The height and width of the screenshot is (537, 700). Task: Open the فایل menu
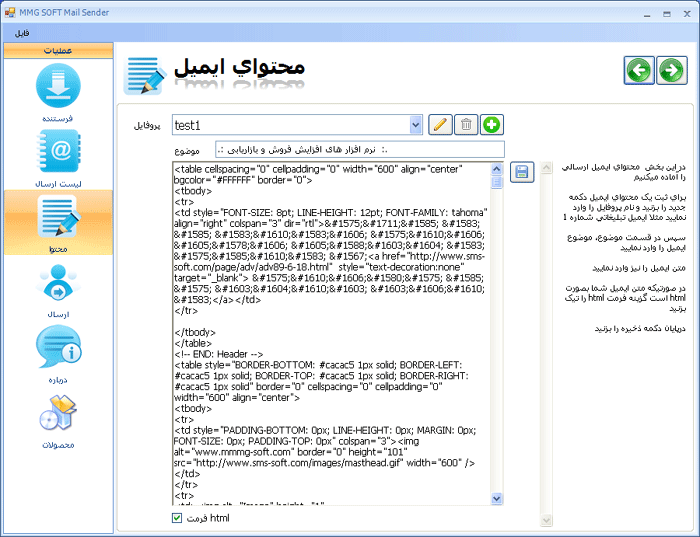[22, 33]
